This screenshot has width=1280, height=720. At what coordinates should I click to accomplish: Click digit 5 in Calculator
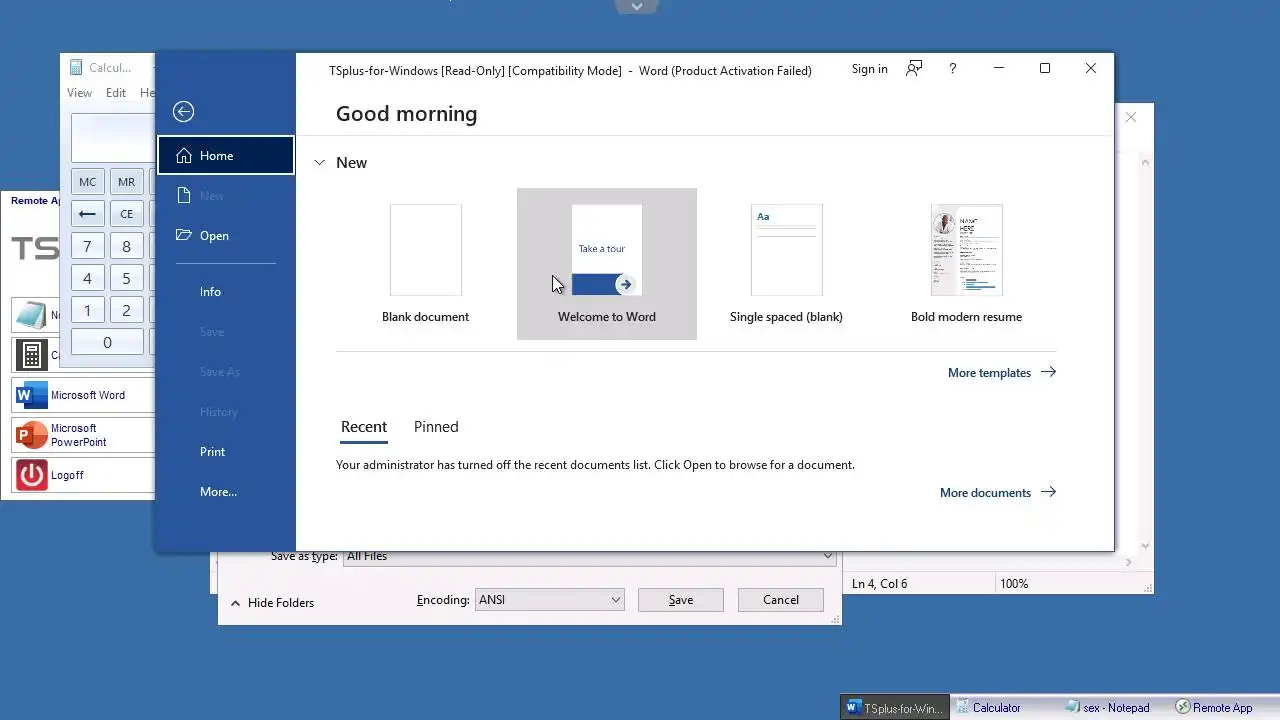[126, 278]
